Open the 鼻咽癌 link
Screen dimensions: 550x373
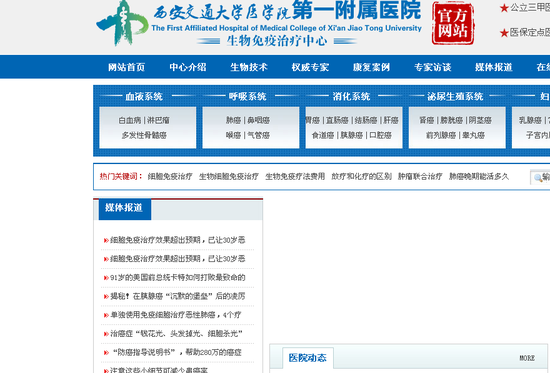259,120
